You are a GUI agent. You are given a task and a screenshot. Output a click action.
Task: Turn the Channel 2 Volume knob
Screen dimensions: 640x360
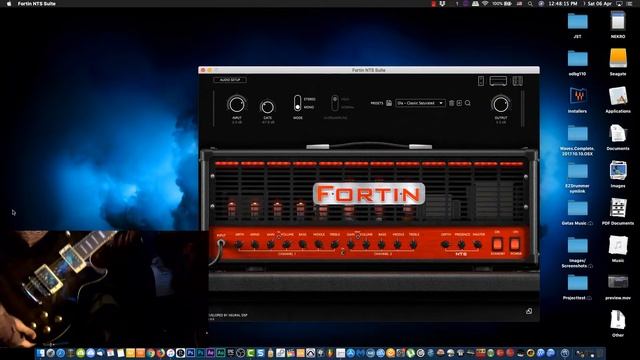pyautogui.click(x=366, y=245)
